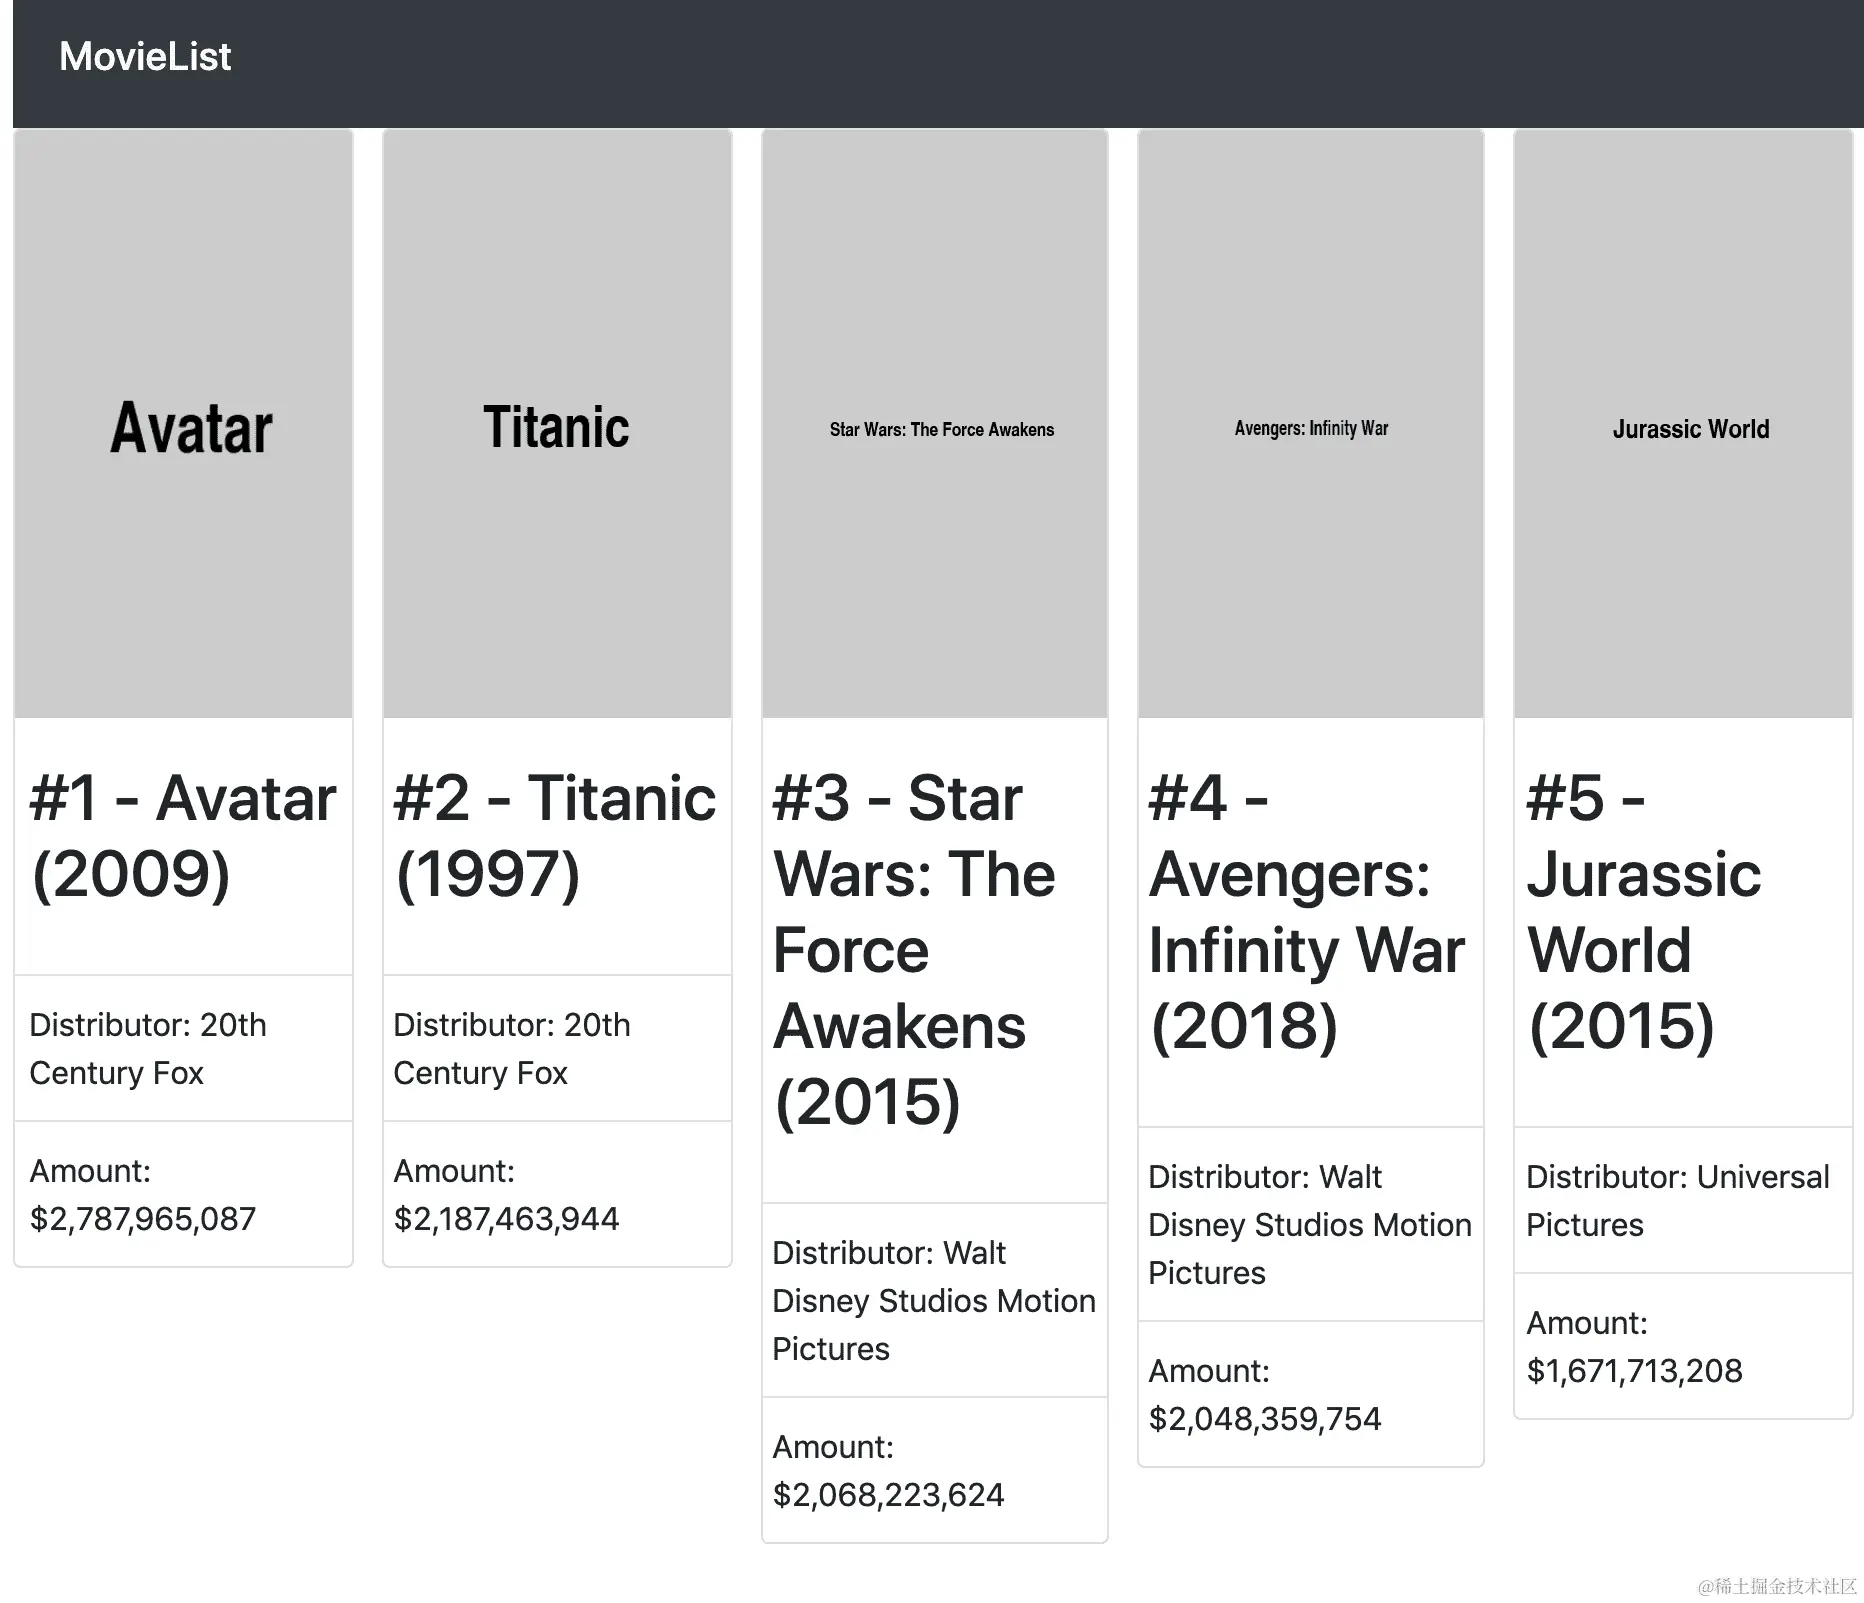This screenshot has width=1864, height=1603.
Task: Click the MovieList brand link
Action: pos(145,56)
